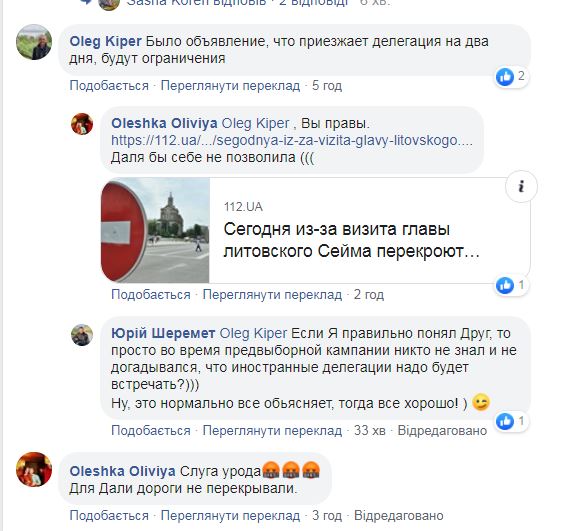Open the road-closure article thumbnail image
Screen dimensions: 566x531
click(155, 230)
